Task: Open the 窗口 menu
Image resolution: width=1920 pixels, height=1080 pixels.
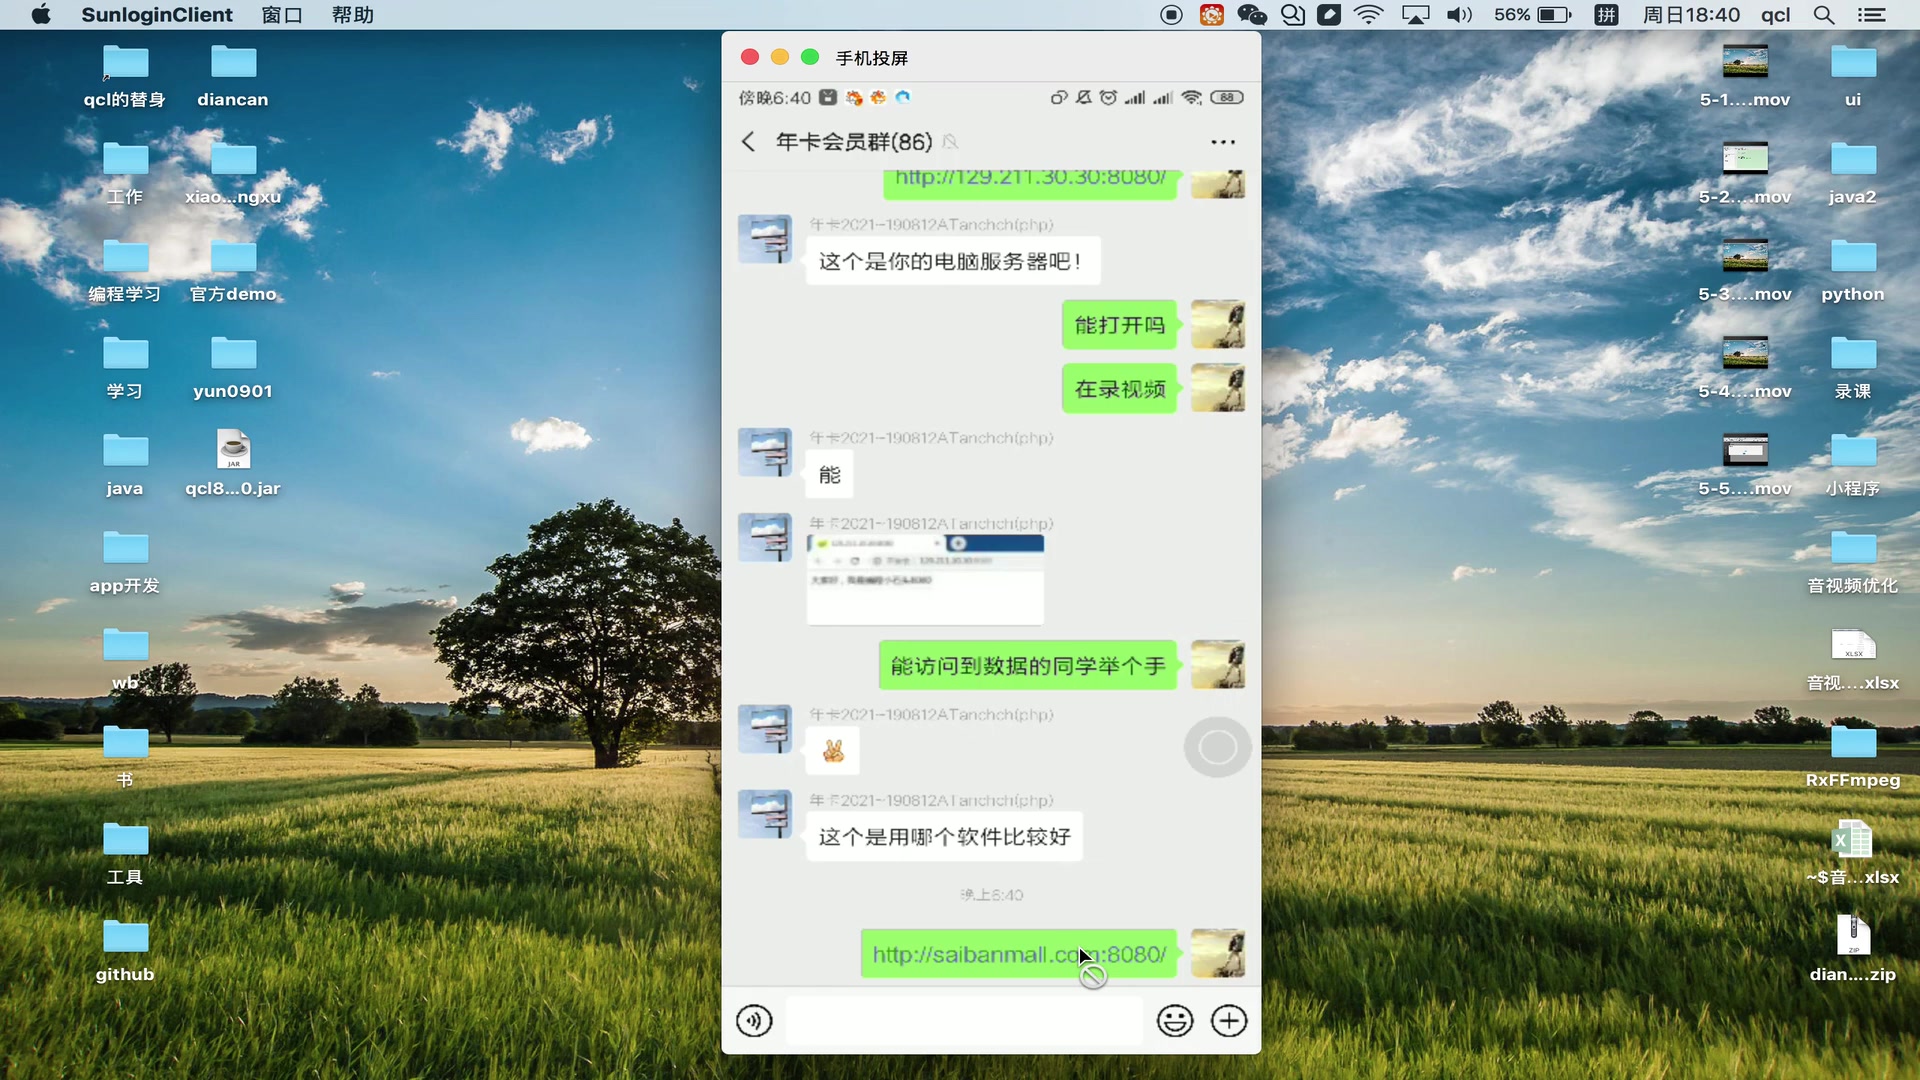Action: coord(281,15)
